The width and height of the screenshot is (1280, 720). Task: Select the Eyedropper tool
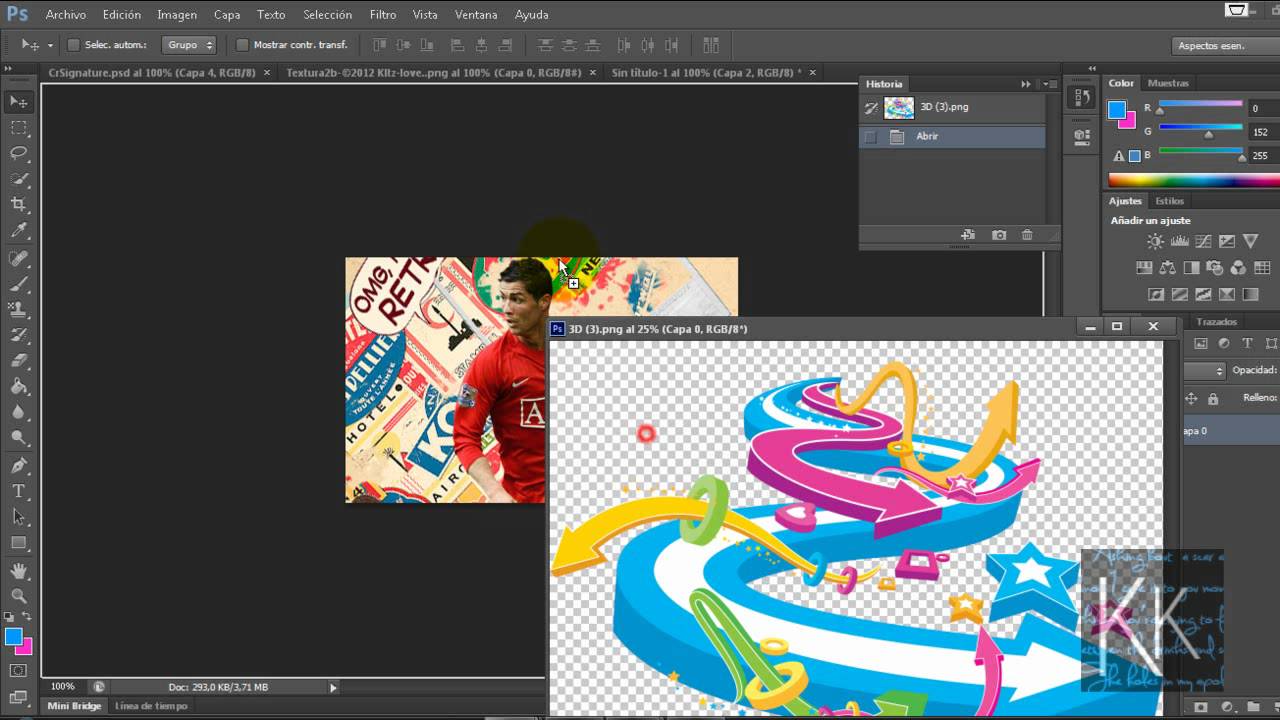pyautogui.click(x=18, y=230)
